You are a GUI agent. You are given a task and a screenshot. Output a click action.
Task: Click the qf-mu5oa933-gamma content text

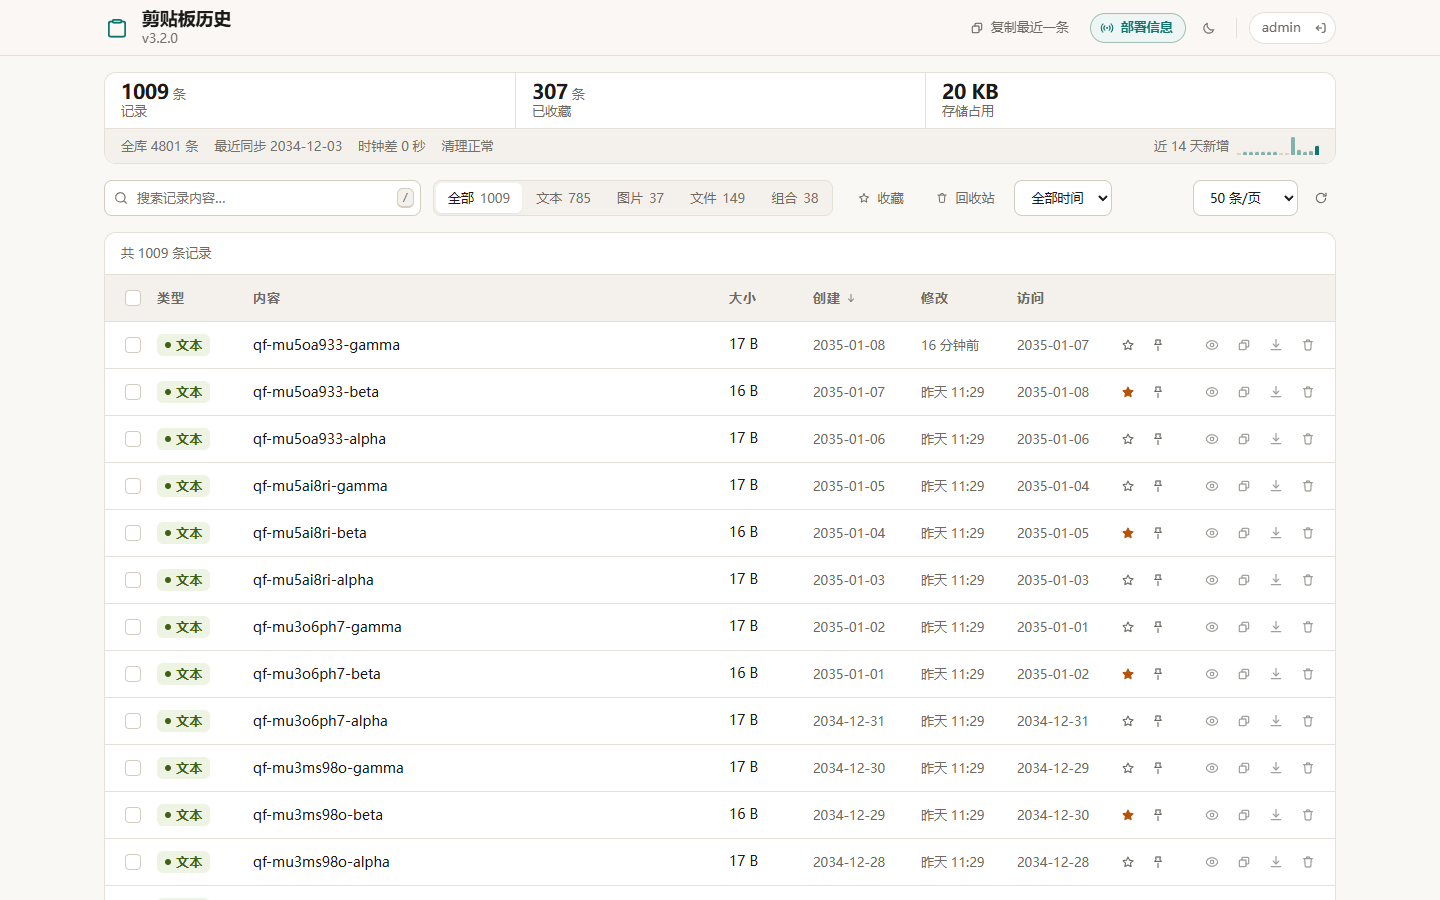coord(326,345)
